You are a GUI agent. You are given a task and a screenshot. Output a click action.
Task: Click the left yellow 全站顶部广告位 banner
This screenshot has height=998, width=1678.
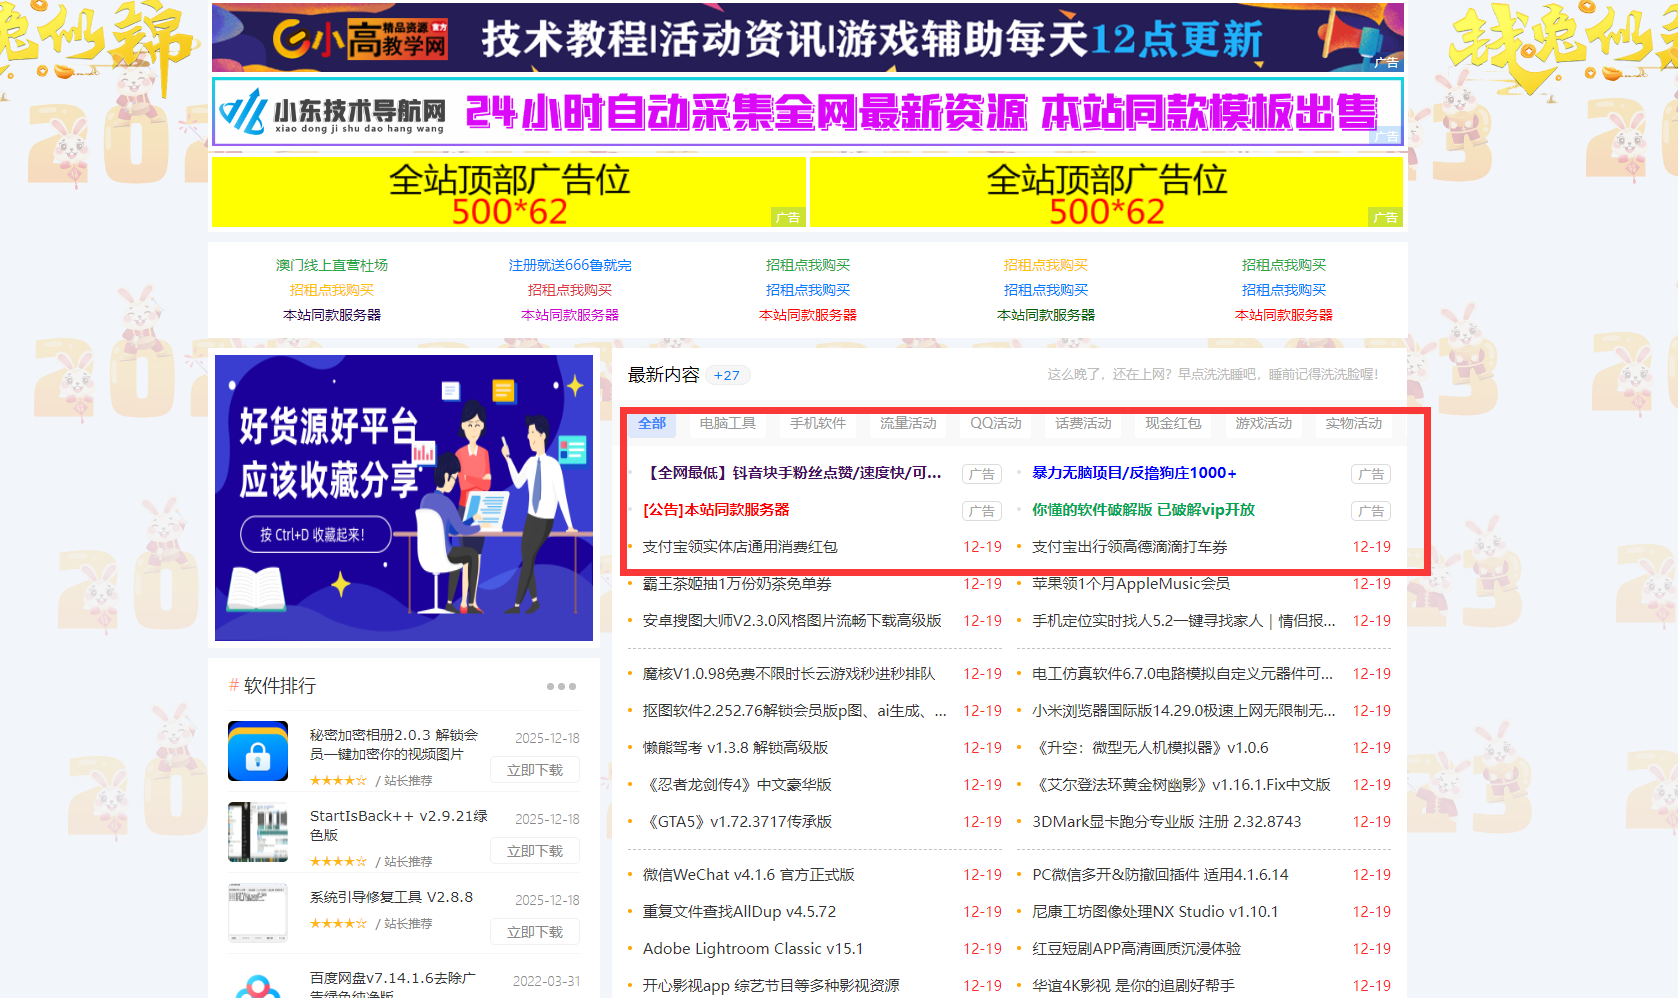point(509,193)
